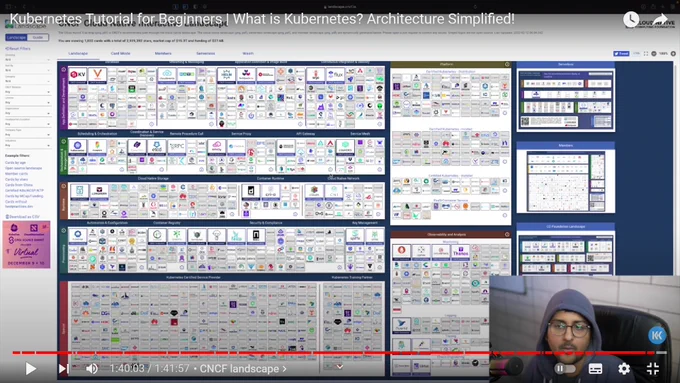
Task: Open the Headquarters Location dropdown
Action: click(27, 124)
